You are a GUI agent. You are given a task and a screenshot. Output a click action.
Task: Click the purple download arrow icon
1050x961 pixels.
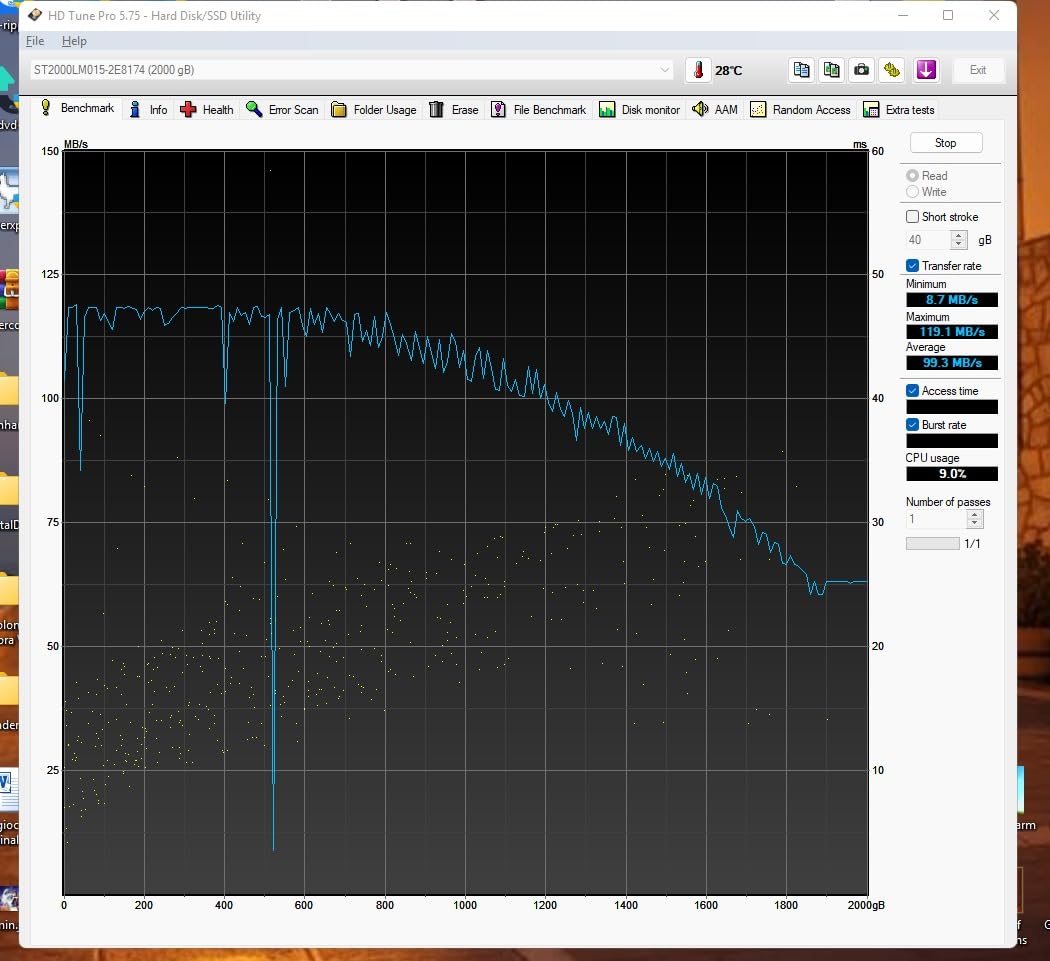[x=926, y=70]
